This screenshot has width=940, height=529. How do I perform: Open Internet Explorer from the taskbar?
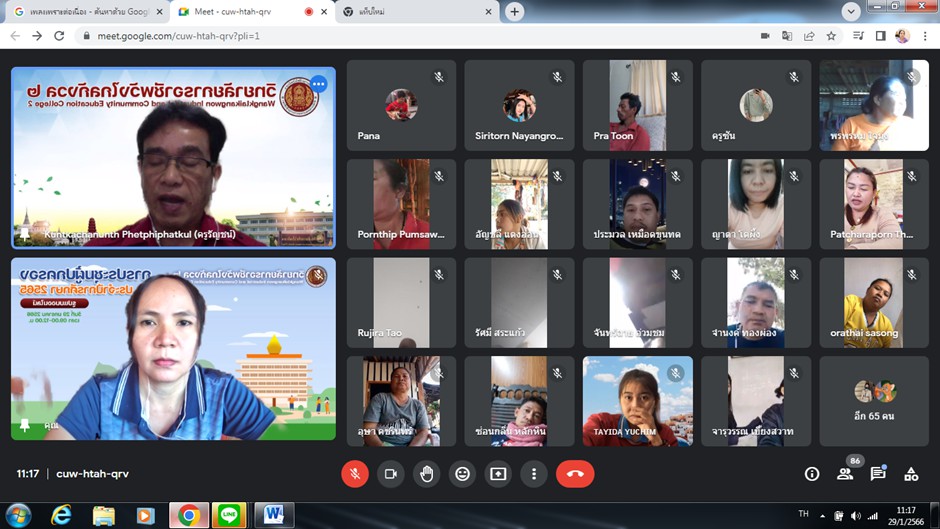(61, 516)
